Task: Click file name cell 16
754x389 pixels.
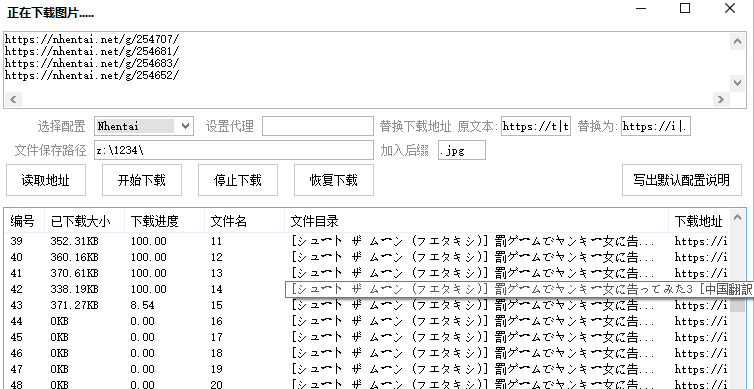Action: (x=216, y=321)
